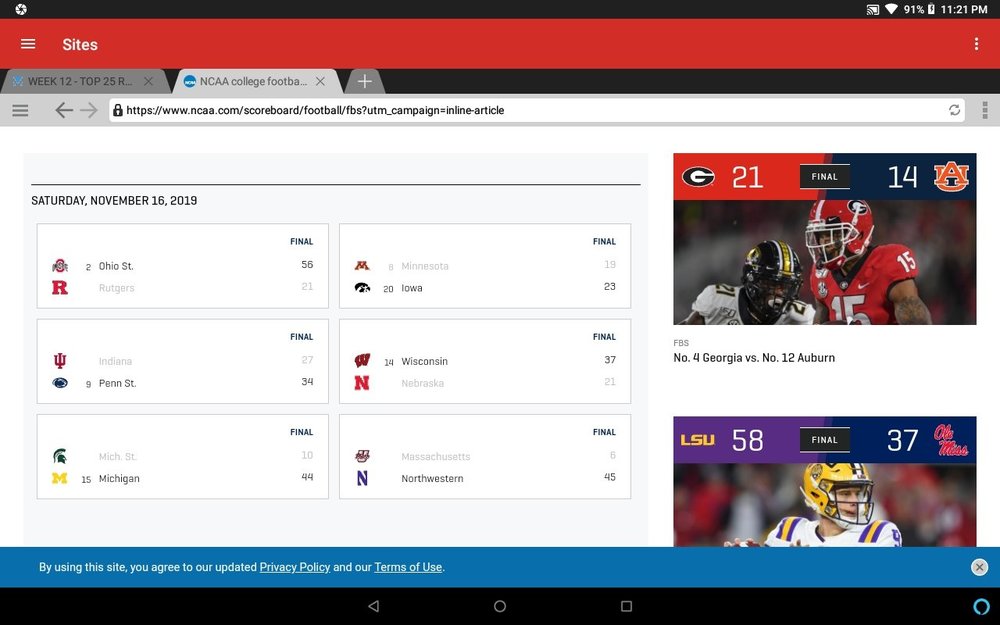Open the browser's vertical dots menu
Screen dimensions: 1000x625
pos(985,110)
